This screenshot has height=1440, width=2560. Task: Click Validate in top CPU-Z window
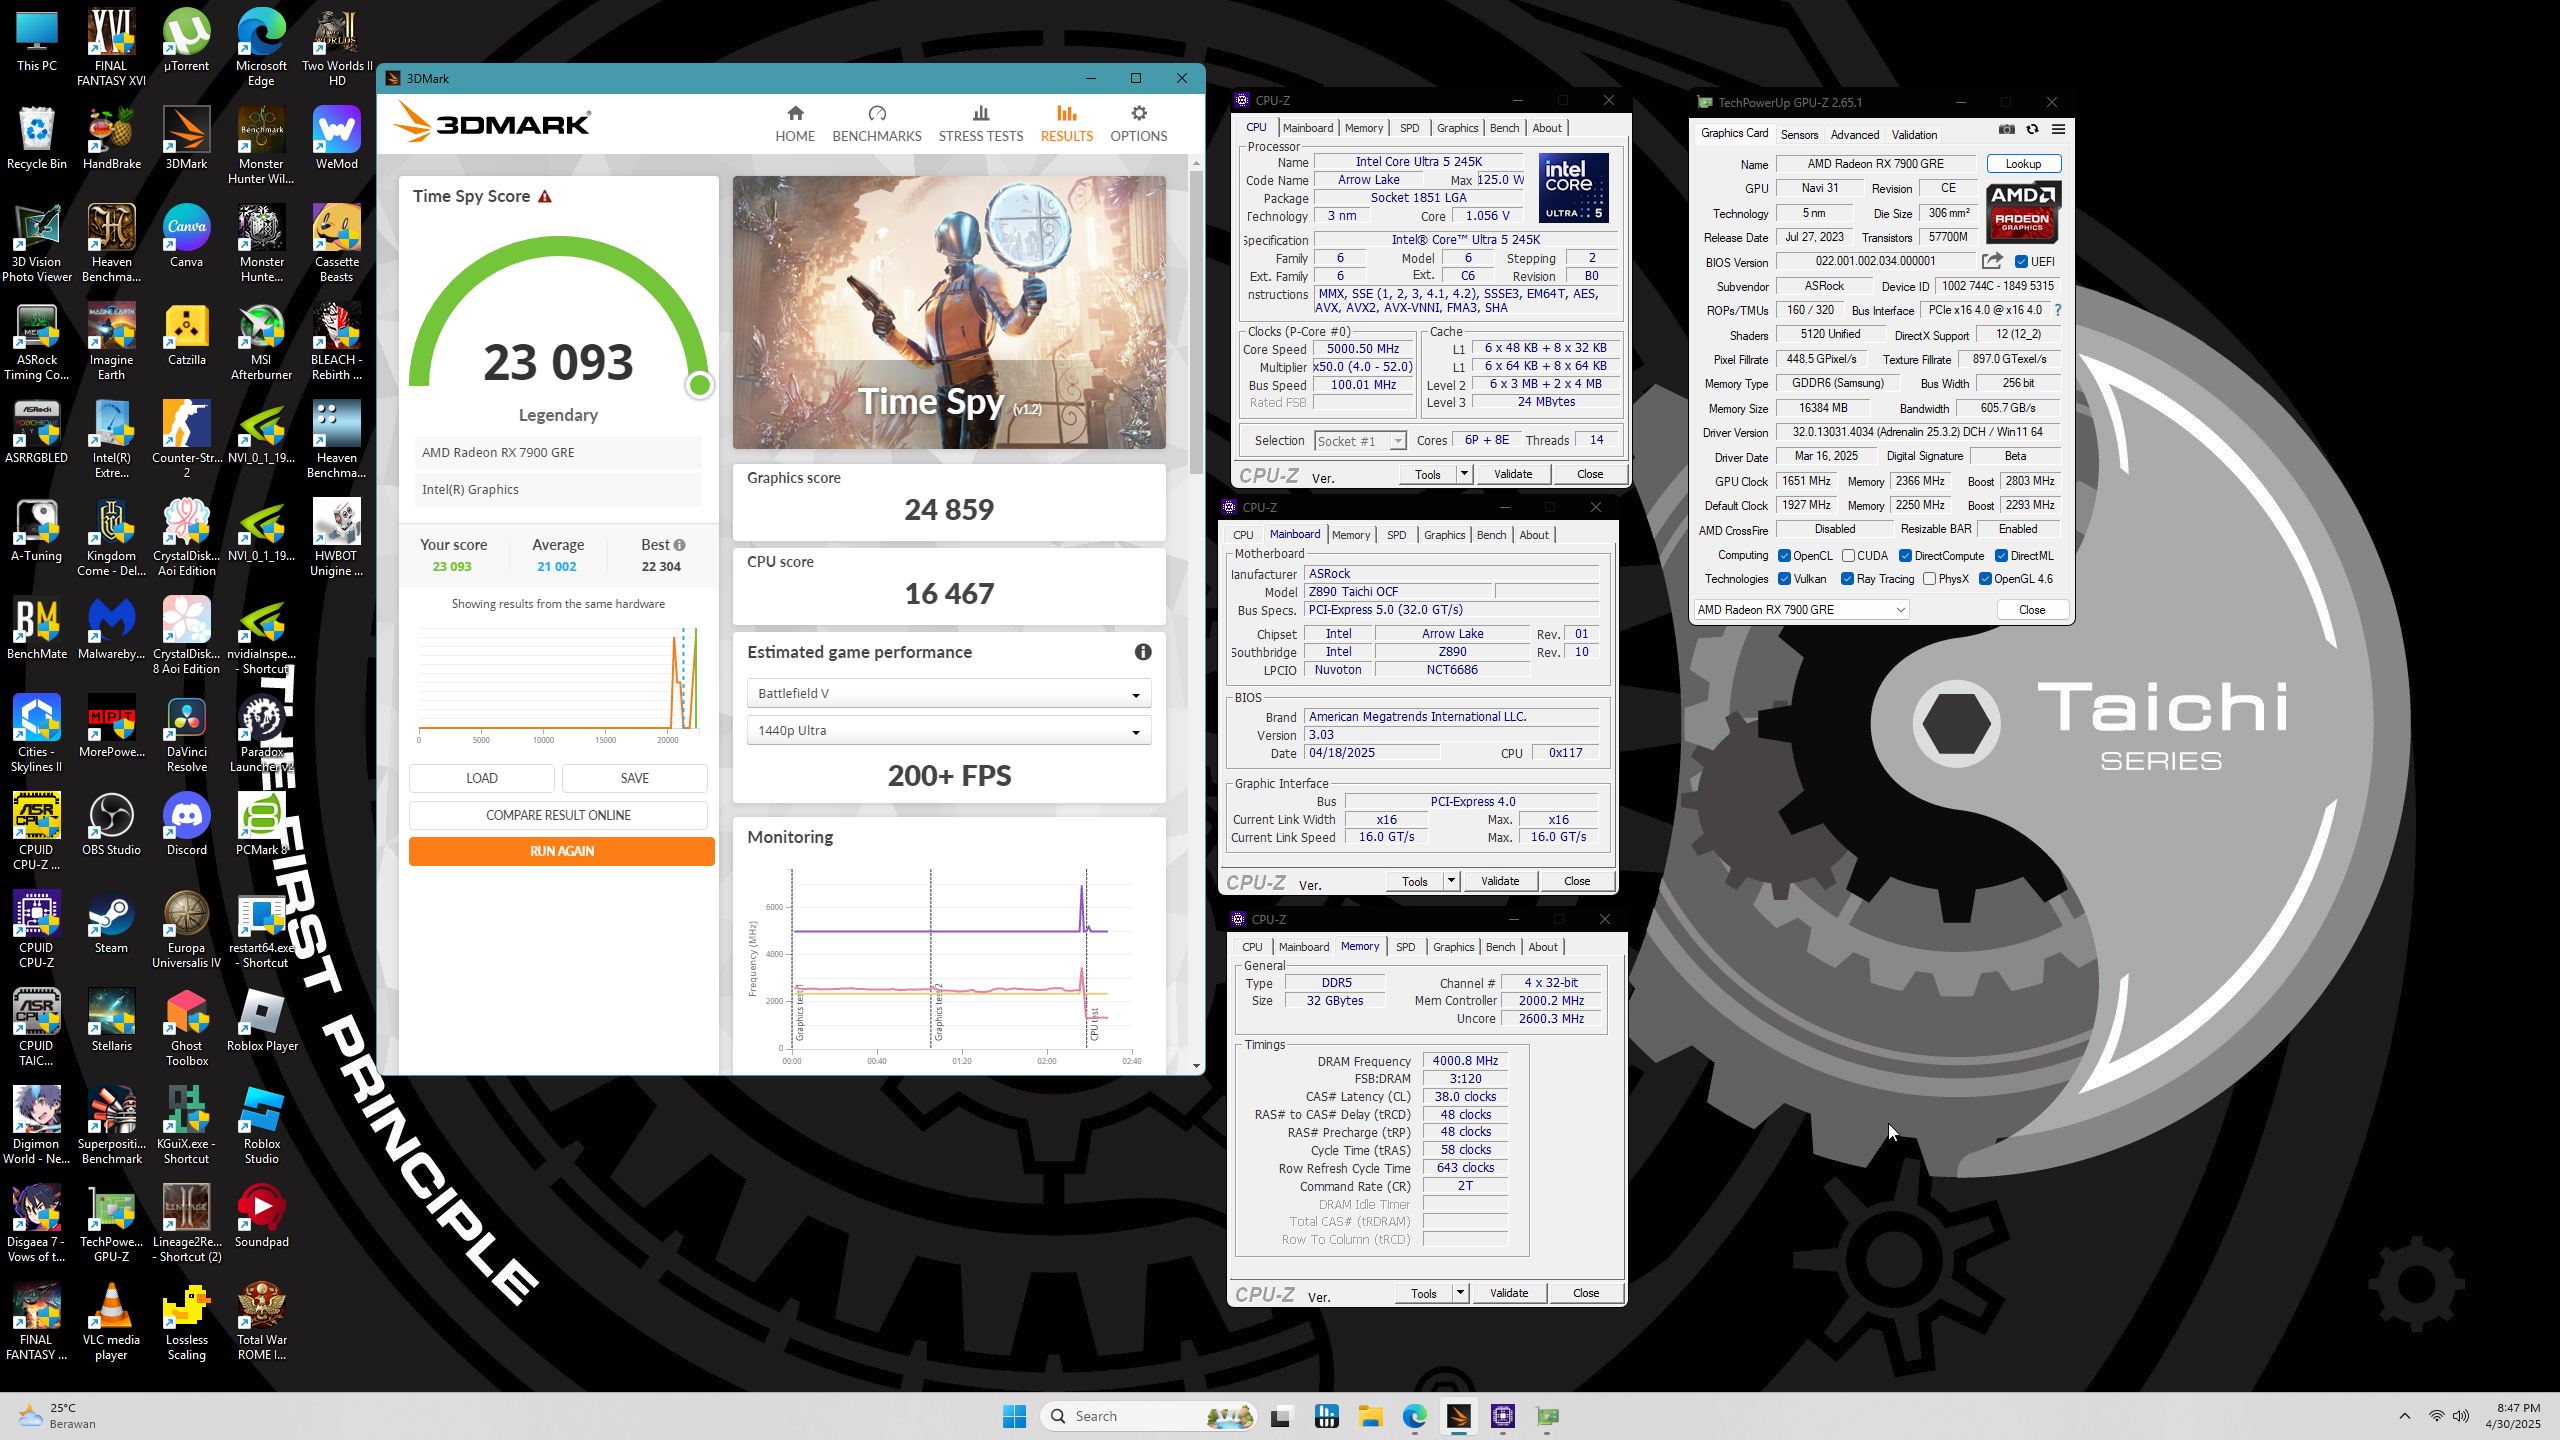coord(1512,474)
